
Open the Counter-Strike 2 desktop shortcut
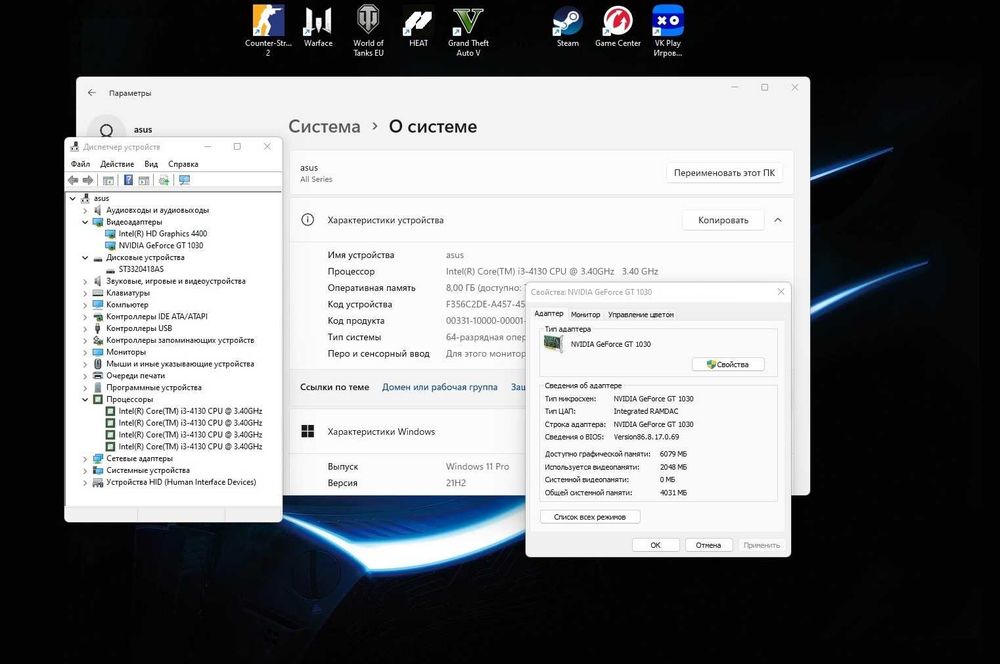point(268,30)
